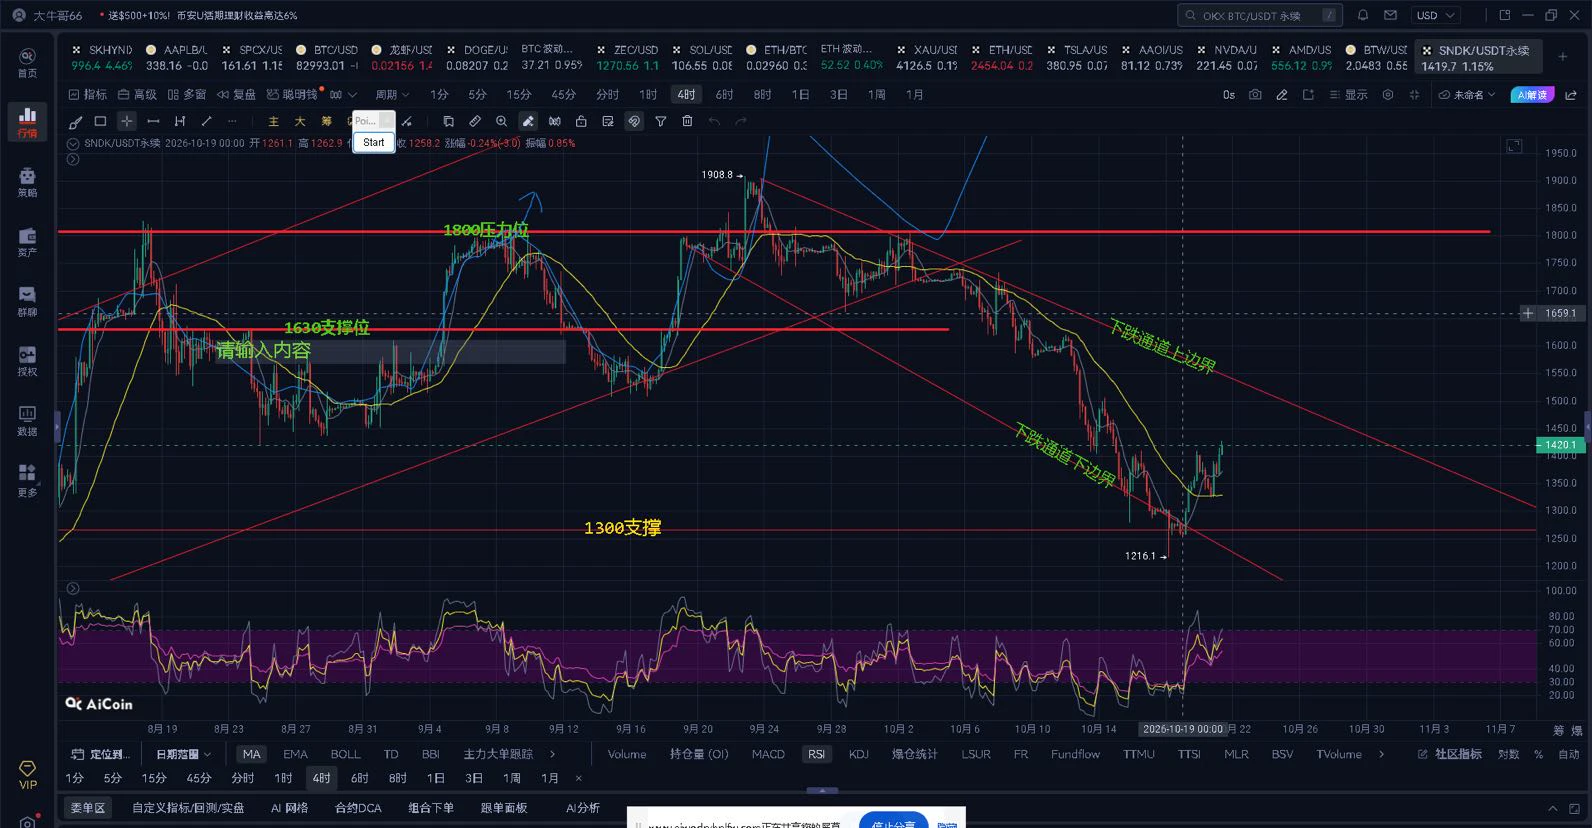Open the AI 网格 bottom tab
Viewport: 1592px width, 828px height.
coord(289,808)
